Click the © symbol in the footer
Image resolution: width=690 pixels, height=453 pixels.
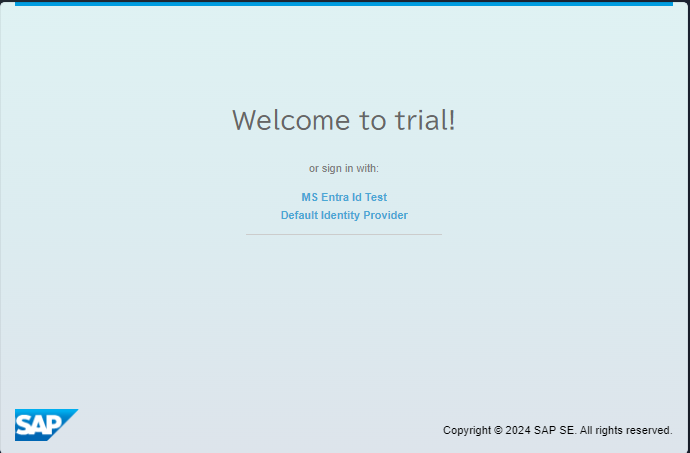pos(498,430)
